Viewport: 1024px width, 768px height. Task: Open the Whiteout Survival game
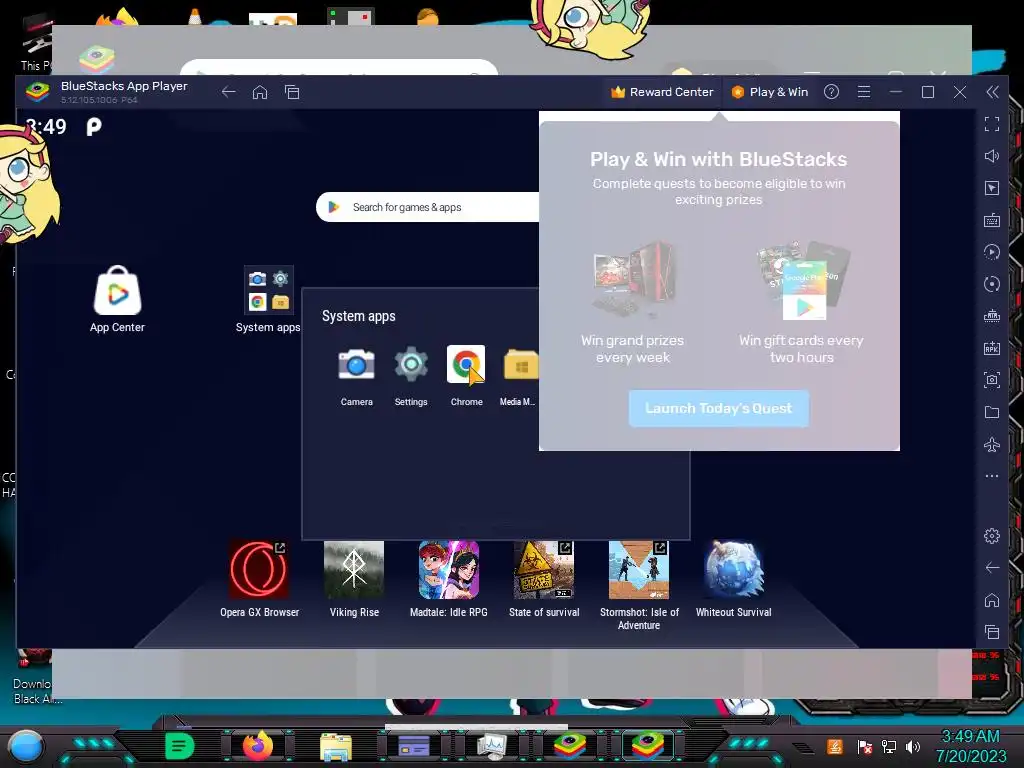click(x=733, y=569)
